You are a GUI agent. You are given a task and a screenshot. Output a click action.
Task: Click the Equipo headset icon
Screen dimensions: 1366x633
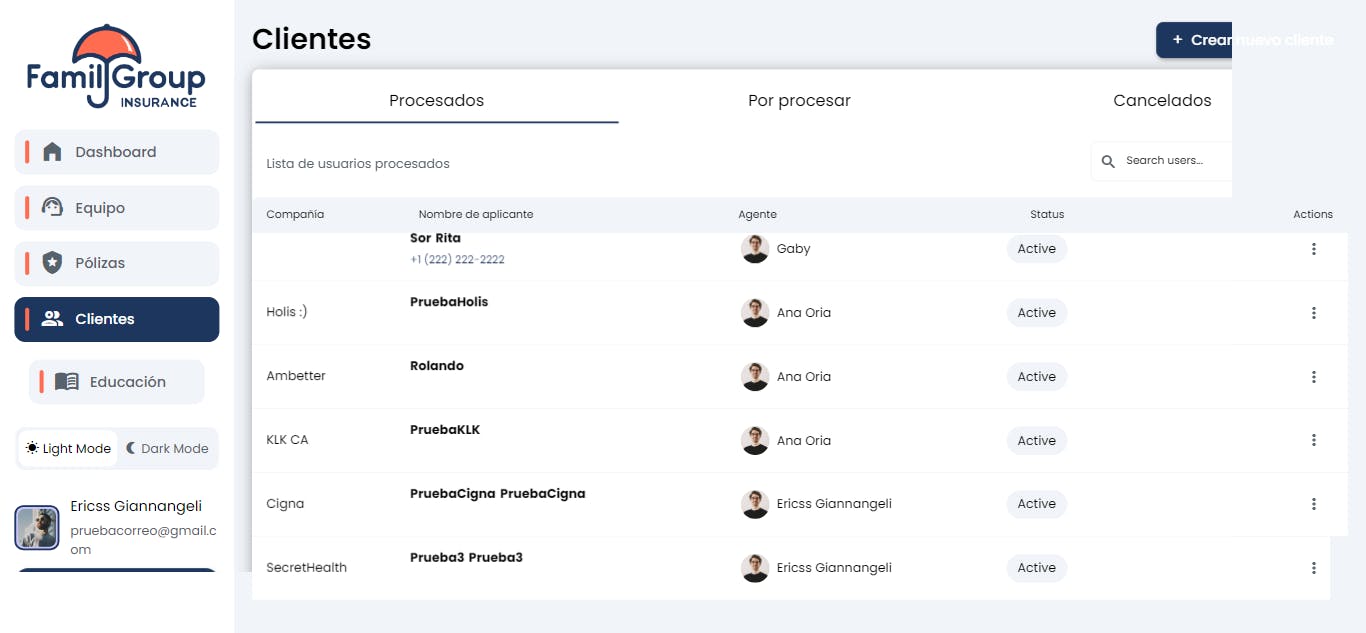(x=52, y=208)
